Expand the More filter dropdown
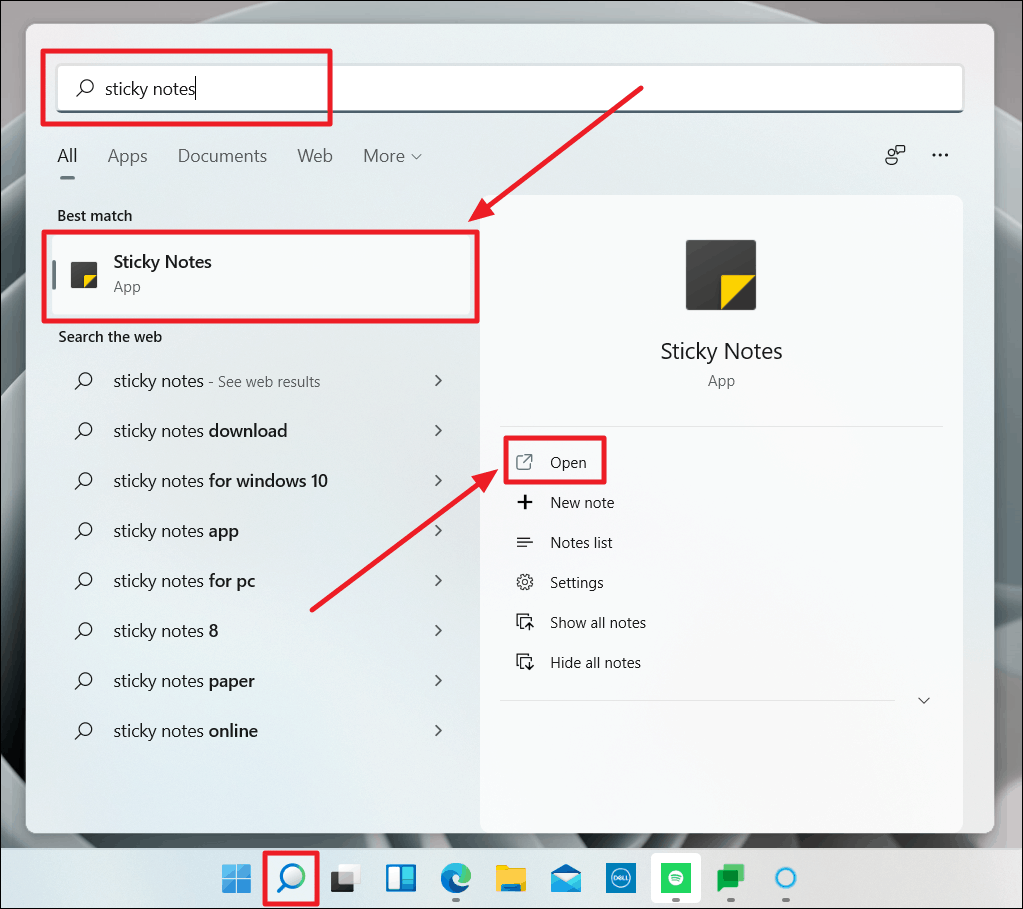Image resolution: width=1023 pixels, height=909 pixels. [391, 156]
